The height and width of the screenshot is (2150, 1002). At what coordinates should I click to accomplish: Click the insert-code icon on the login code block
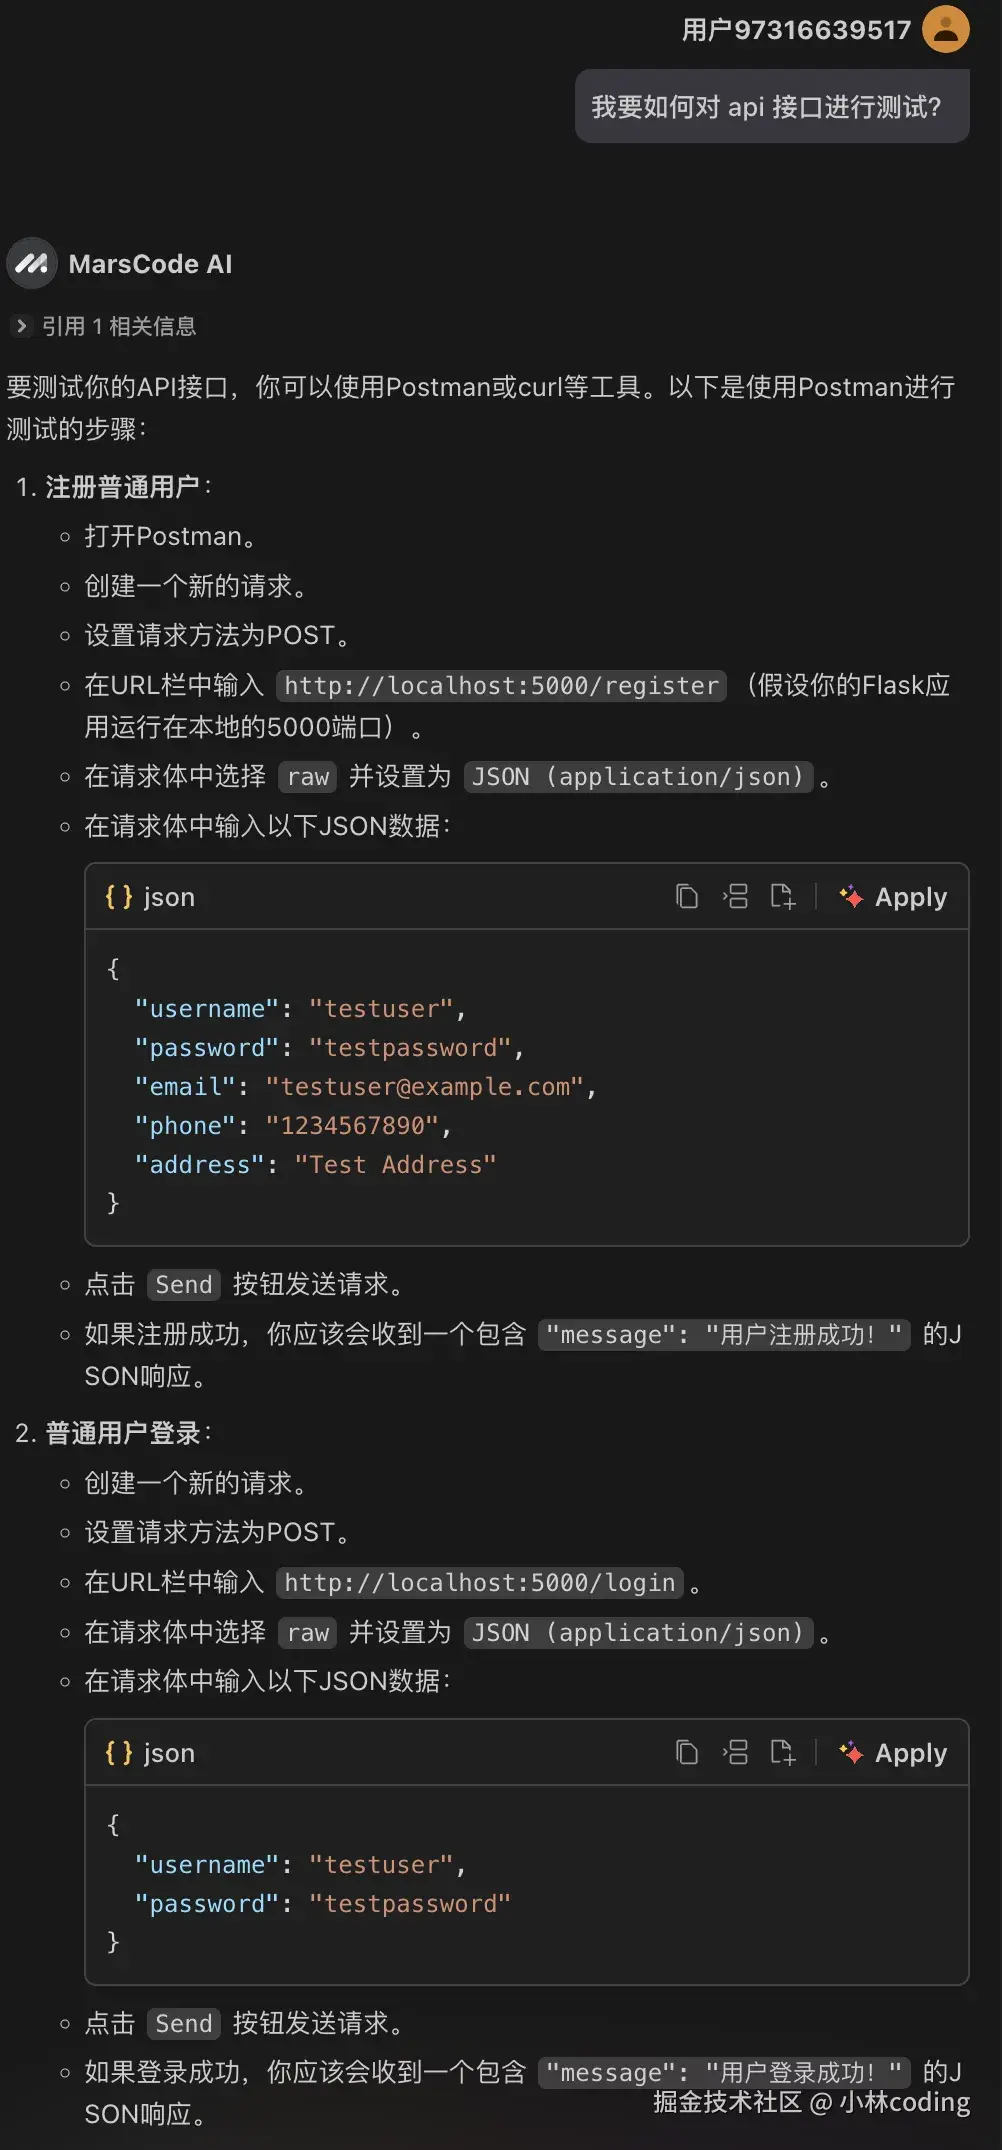pos(735,1752)
